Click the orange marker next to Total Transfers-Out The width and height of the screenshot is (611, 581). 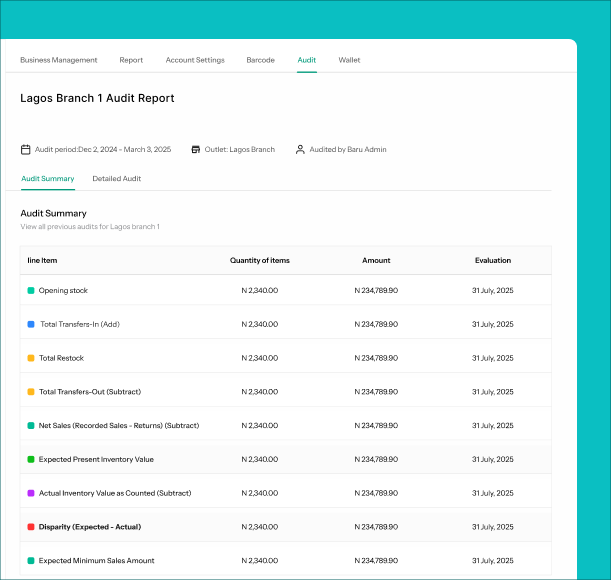pos(31,392)
